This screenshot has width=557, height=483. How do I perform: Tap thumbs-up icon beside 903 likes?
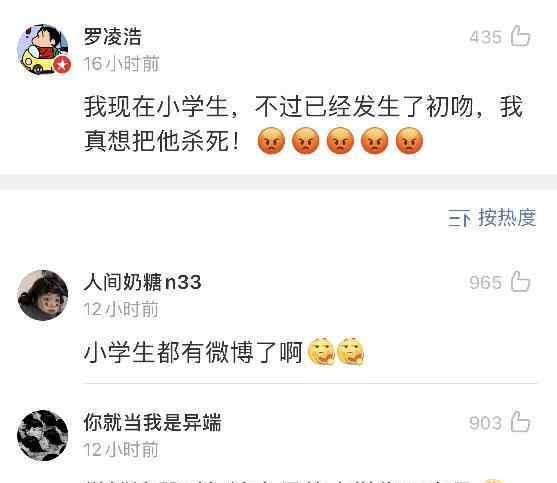(x=520, y=422)
